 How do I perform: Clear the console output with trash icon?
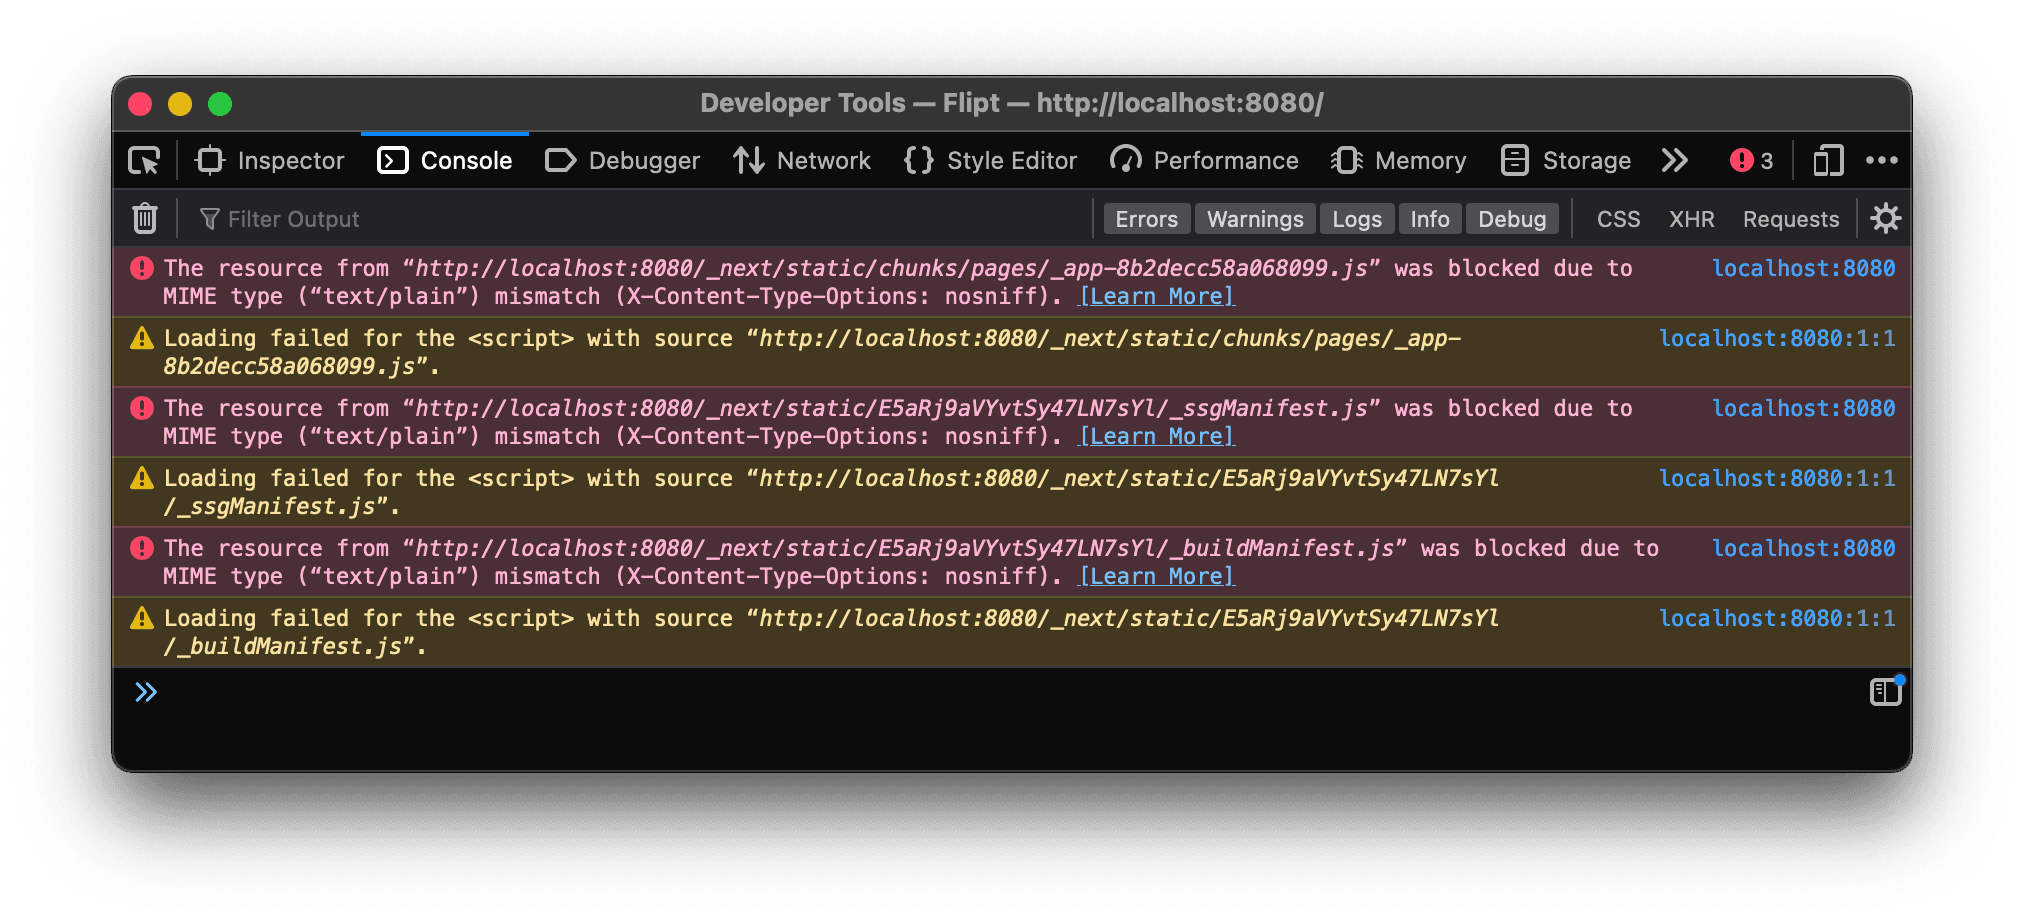144,218
